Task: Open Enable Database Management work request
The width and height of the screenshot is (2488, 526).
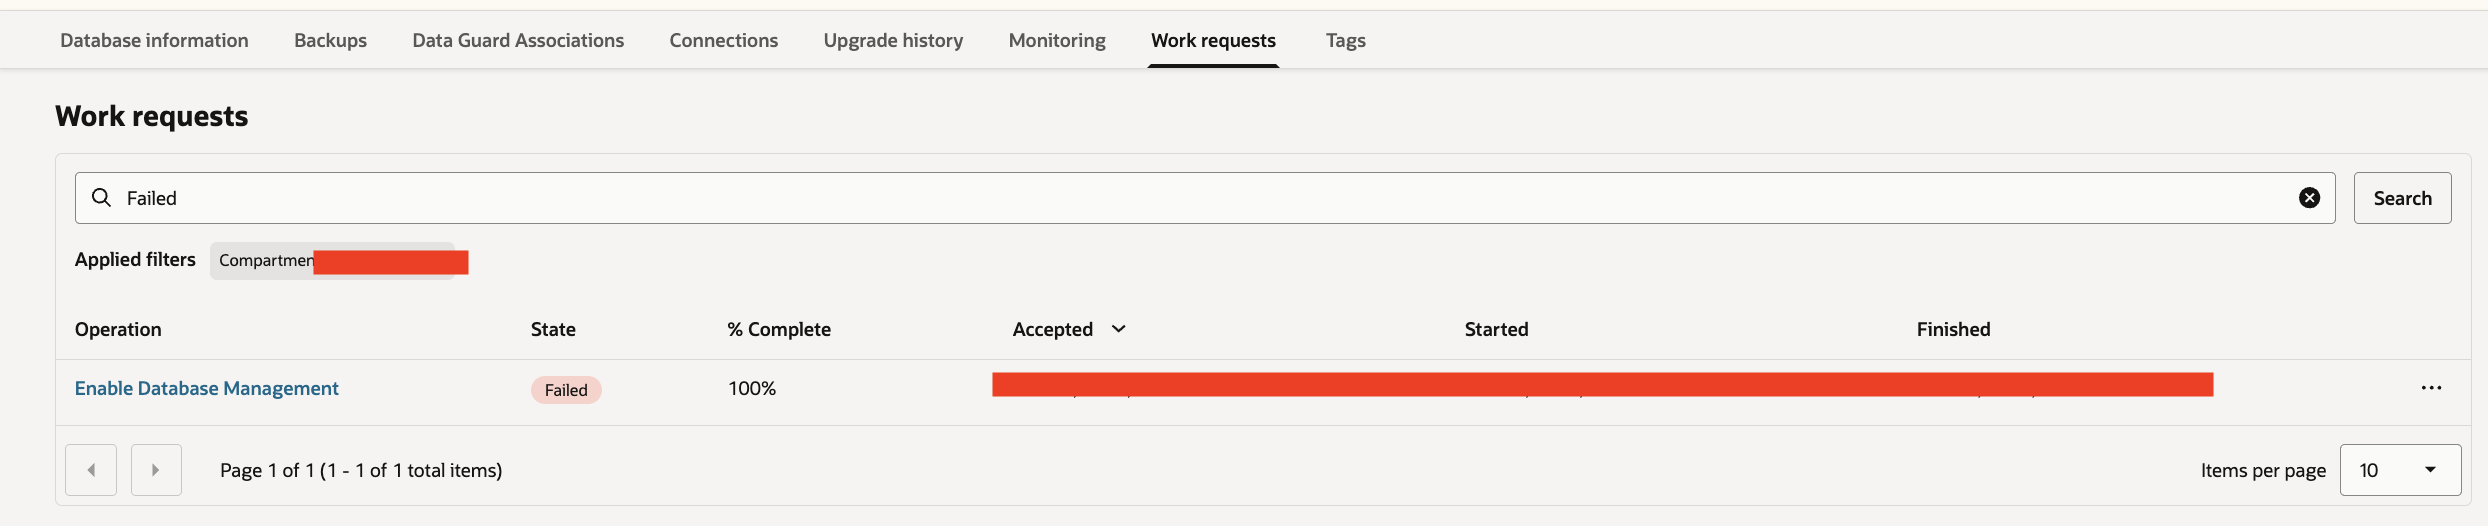Action: click(x=207, y=388)
